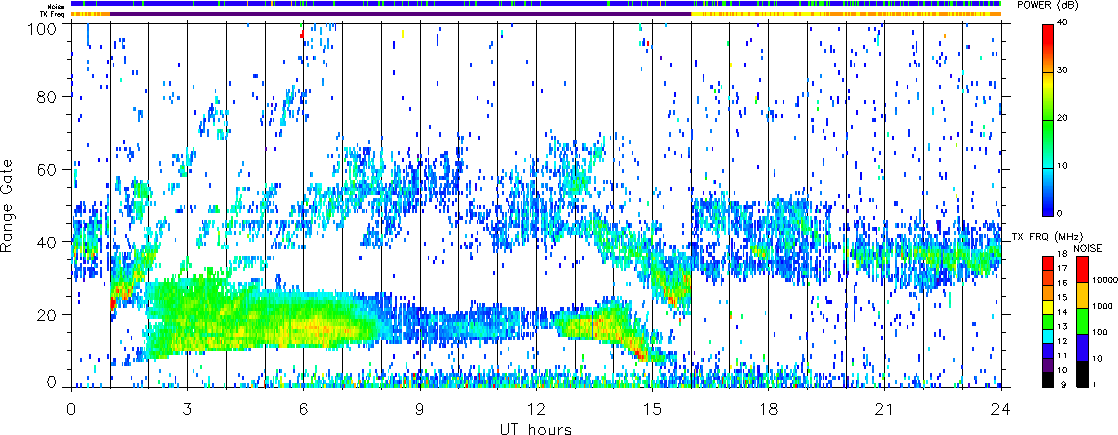
Task: Click the "3" UT hours tick label
Action: pyautogui.click(x=188, y=409)
